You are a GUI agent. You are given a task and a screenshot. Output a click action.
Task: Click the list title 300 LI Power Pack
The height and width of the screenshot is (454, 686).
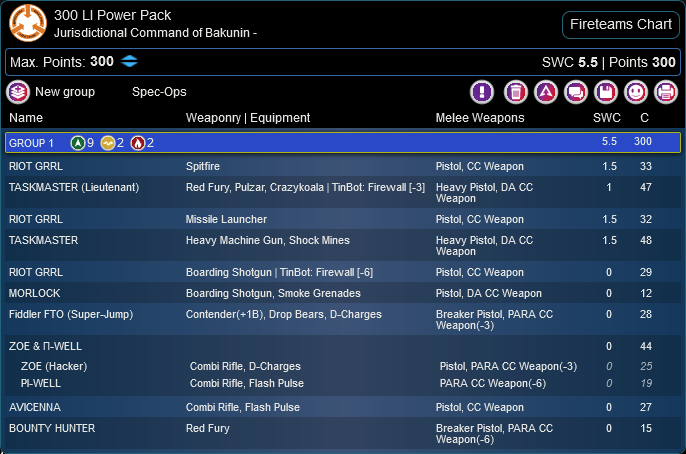coord(112,15)
